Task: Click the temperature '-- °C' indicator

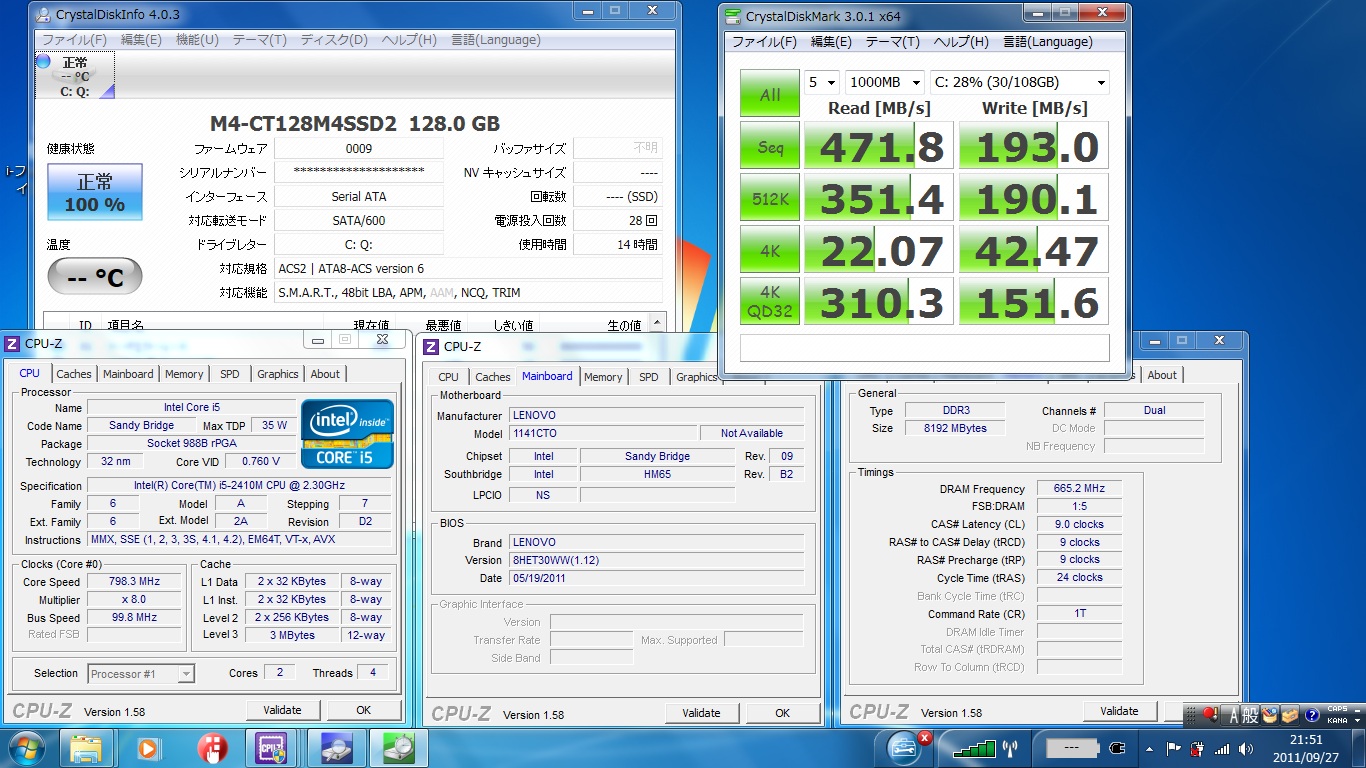Action: (x=95, y=277)
